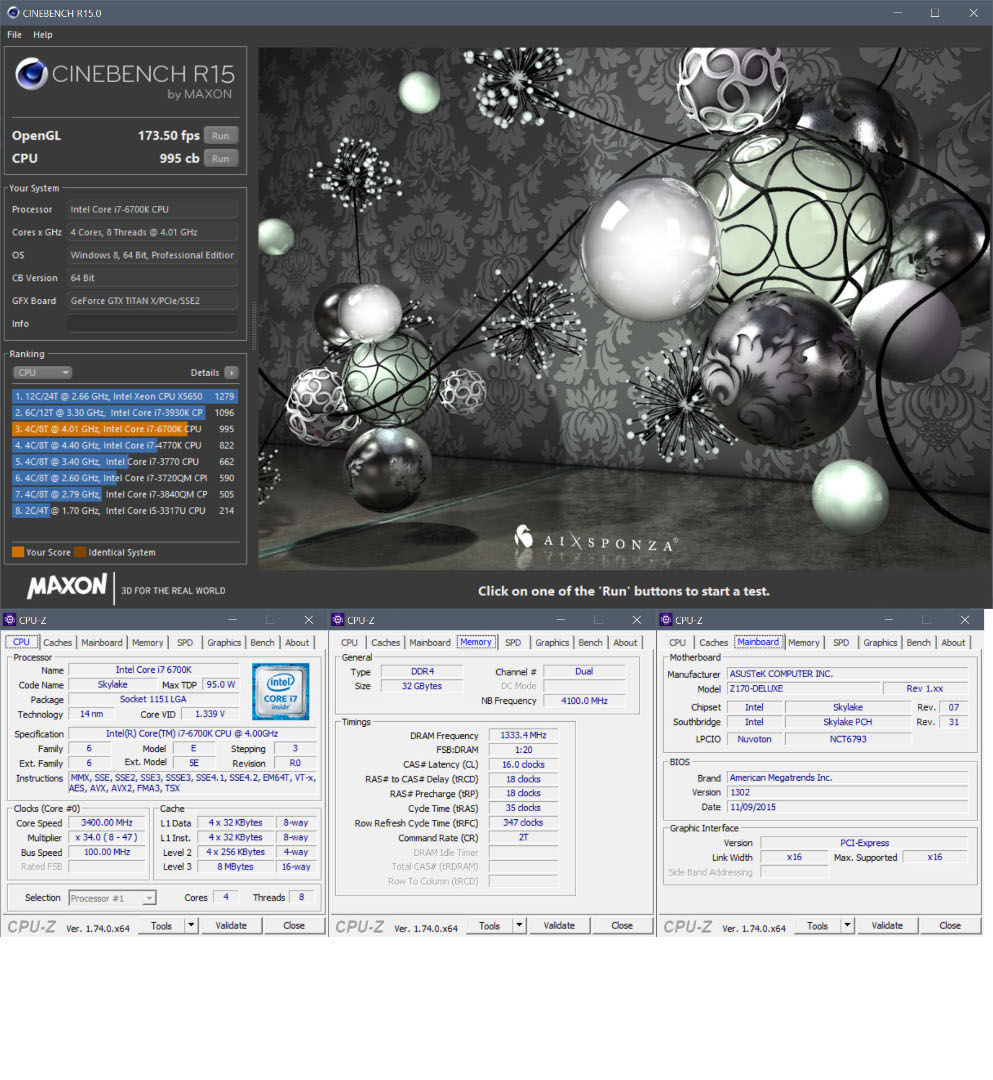Open the File menu in Cinebench
The height and width of the screenshot is (1080, 993).
point(14,34)
